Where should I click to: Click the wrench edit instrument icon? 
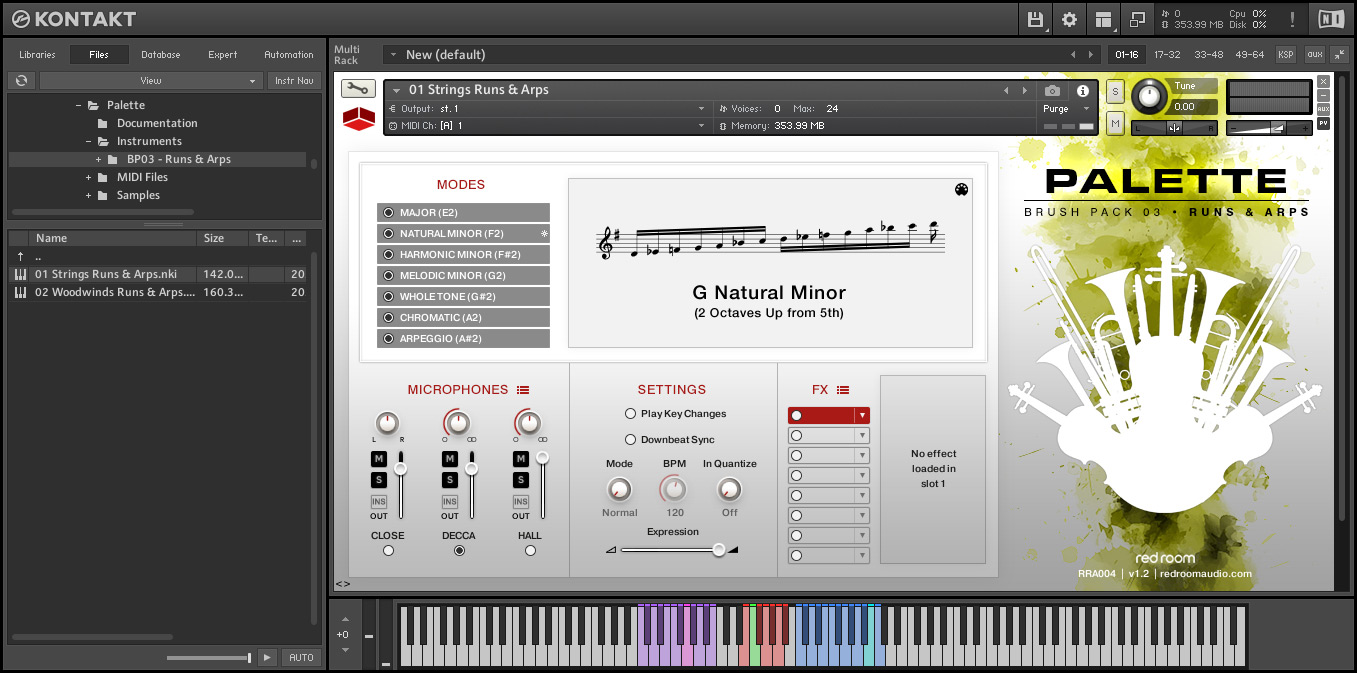click(x=358, y=89)
